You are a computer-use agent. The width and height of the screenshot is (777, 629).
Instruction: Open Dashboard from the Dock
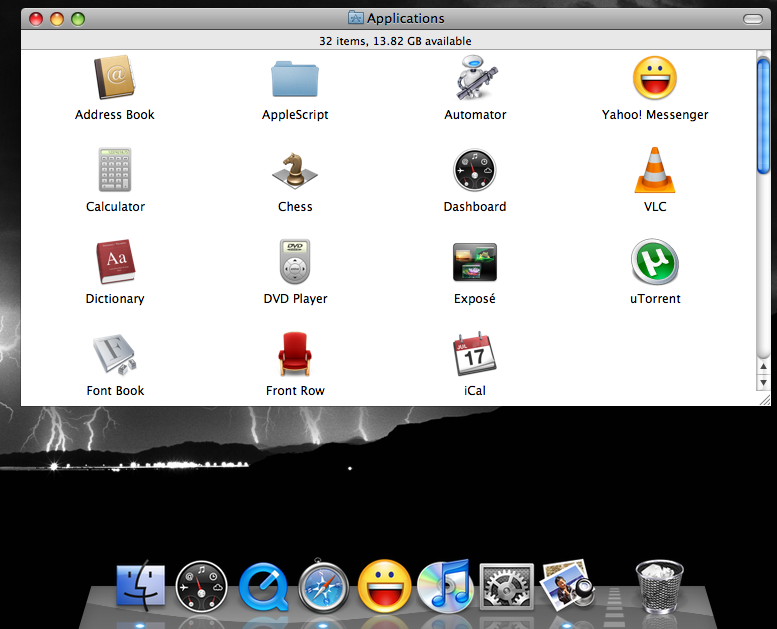tap(201, 586)
